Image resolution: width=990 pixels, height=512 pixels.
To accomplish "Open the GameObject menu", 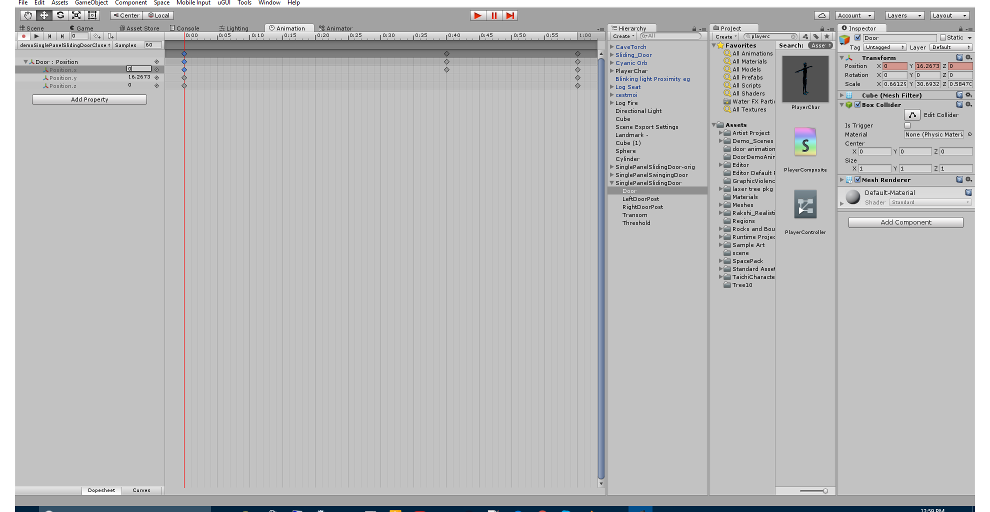I will [92, 3].
